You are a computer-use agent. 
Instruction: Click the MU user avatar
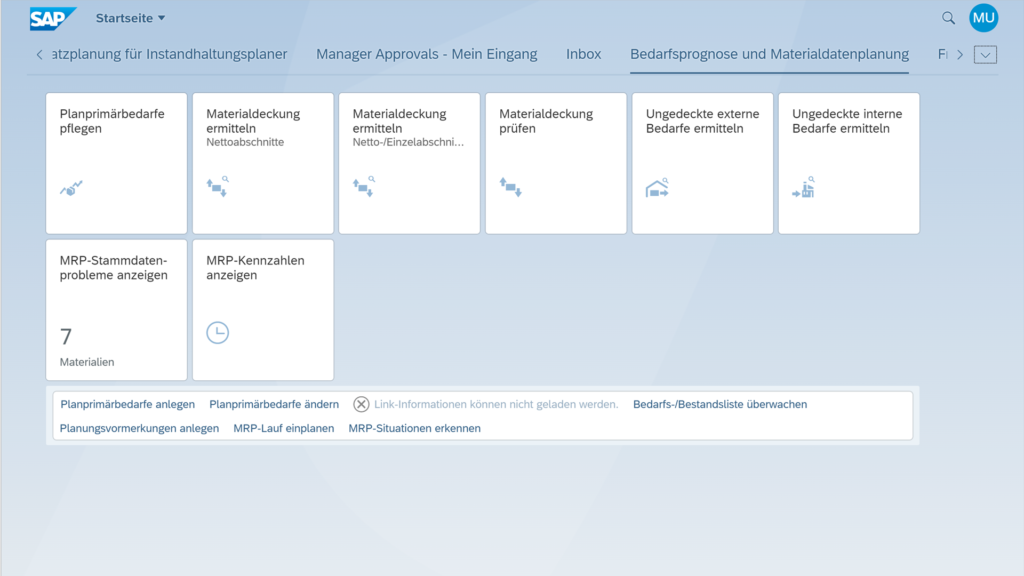click(983, 17)
